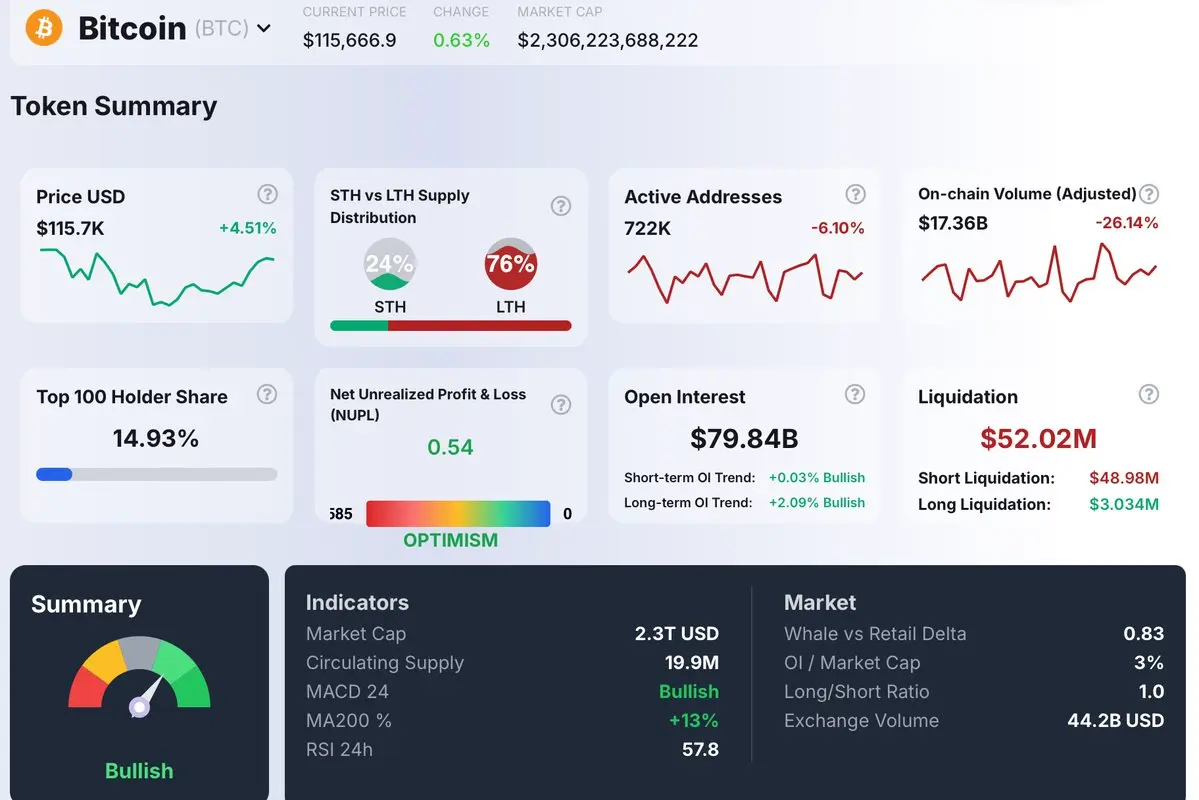1199x800 pixels.
Task: Click the +4.51% price change
Action: [x=248, y=228]
